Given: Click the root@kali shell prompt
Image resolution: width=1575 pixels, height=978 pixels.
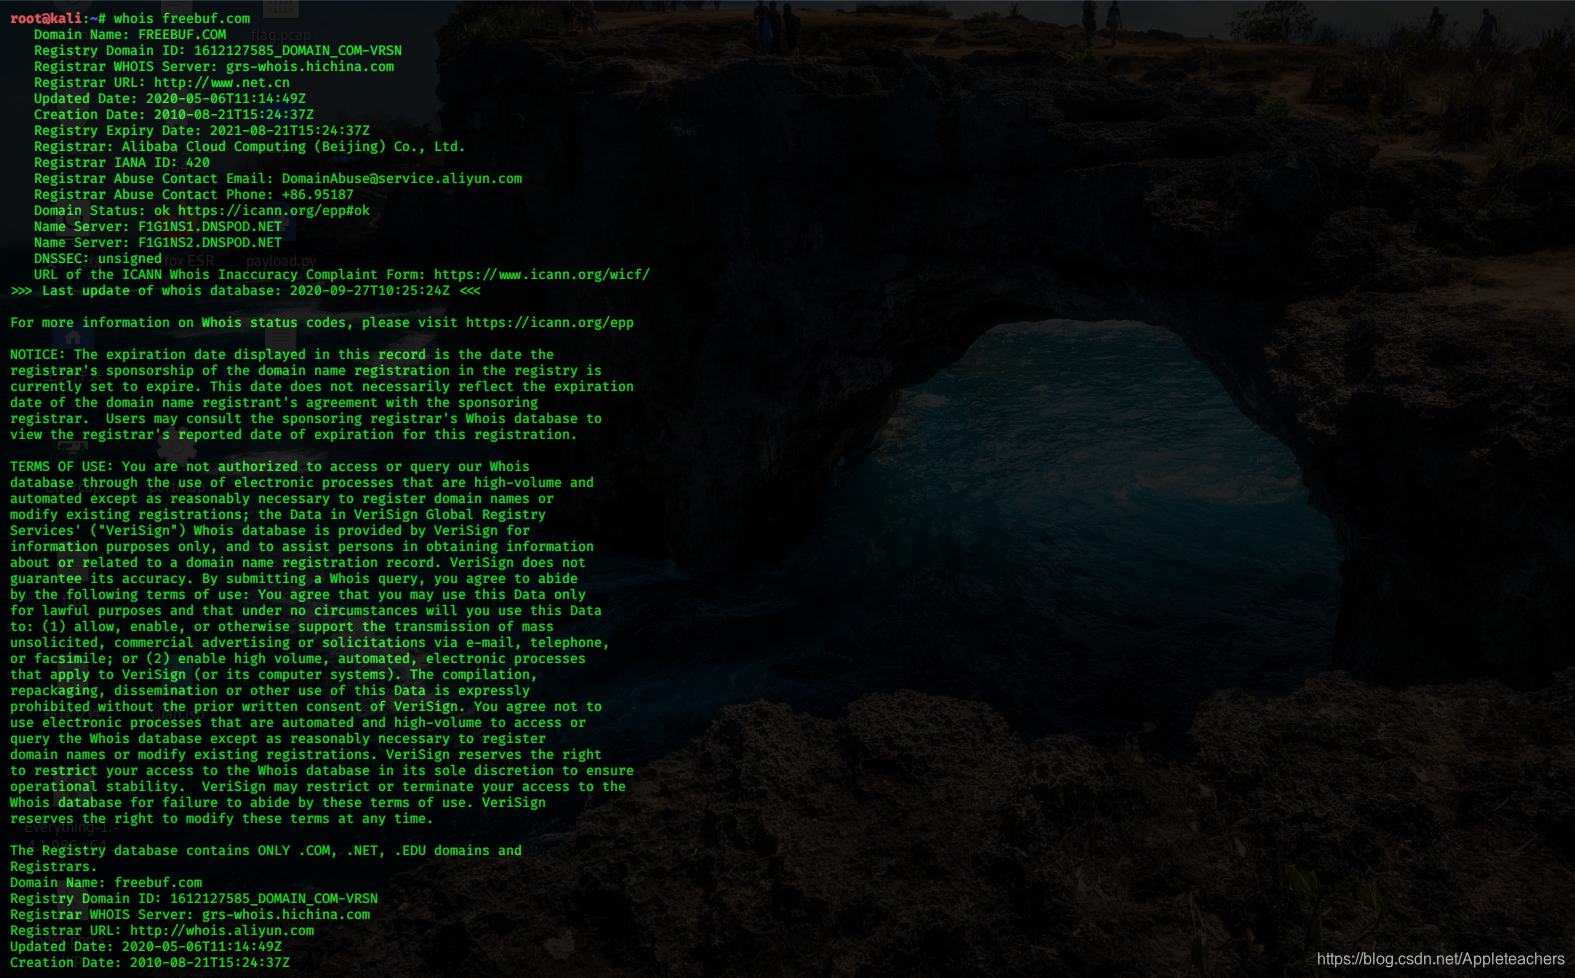Looking at the screenshot, I should [x=57, y=18].
